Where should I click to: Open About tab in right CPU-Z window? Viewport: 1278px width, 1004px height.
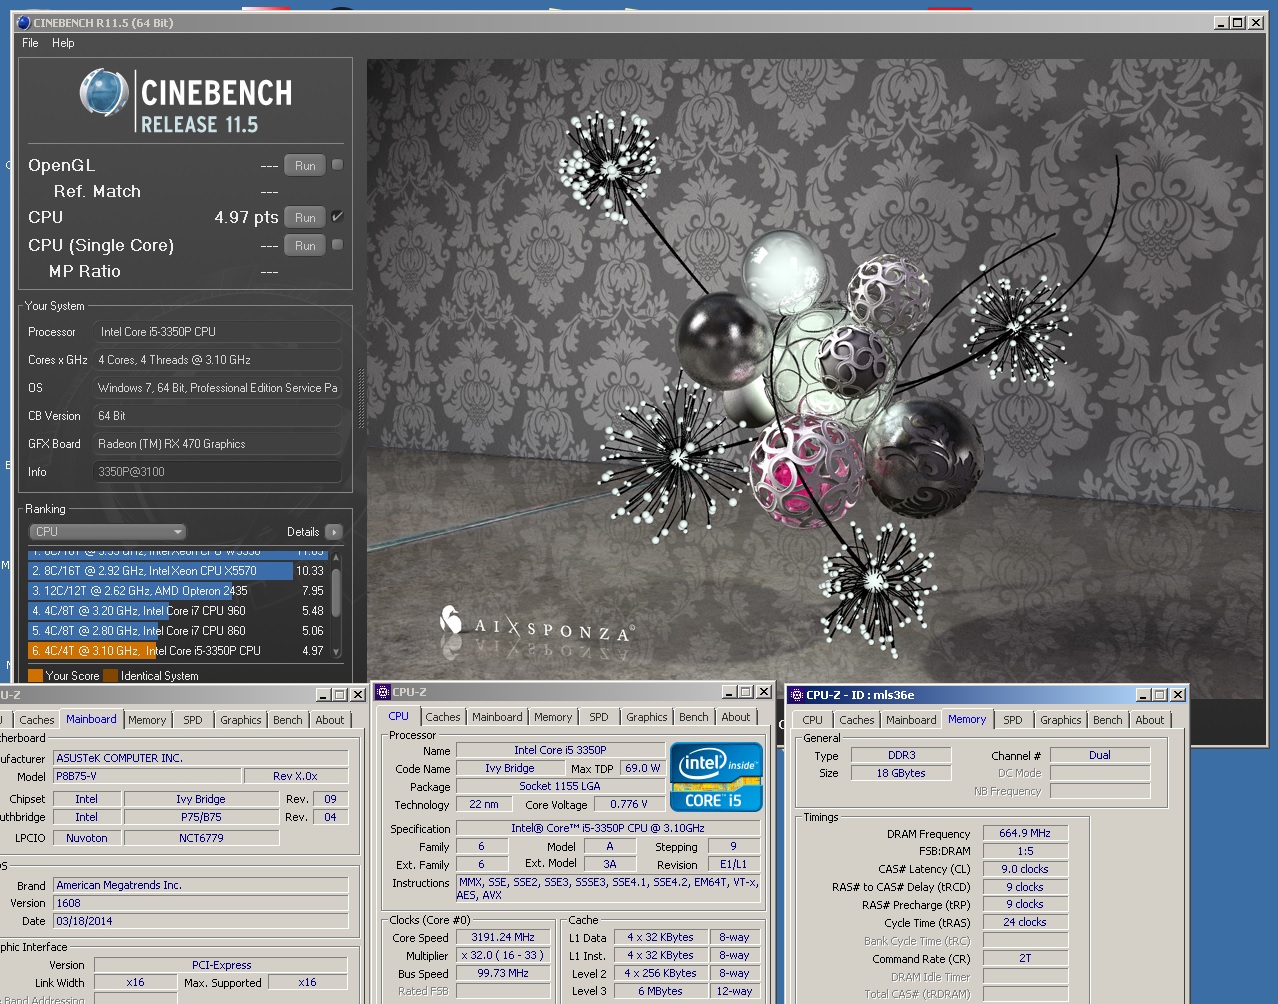pyautogui.click(x=1150, y=720)
